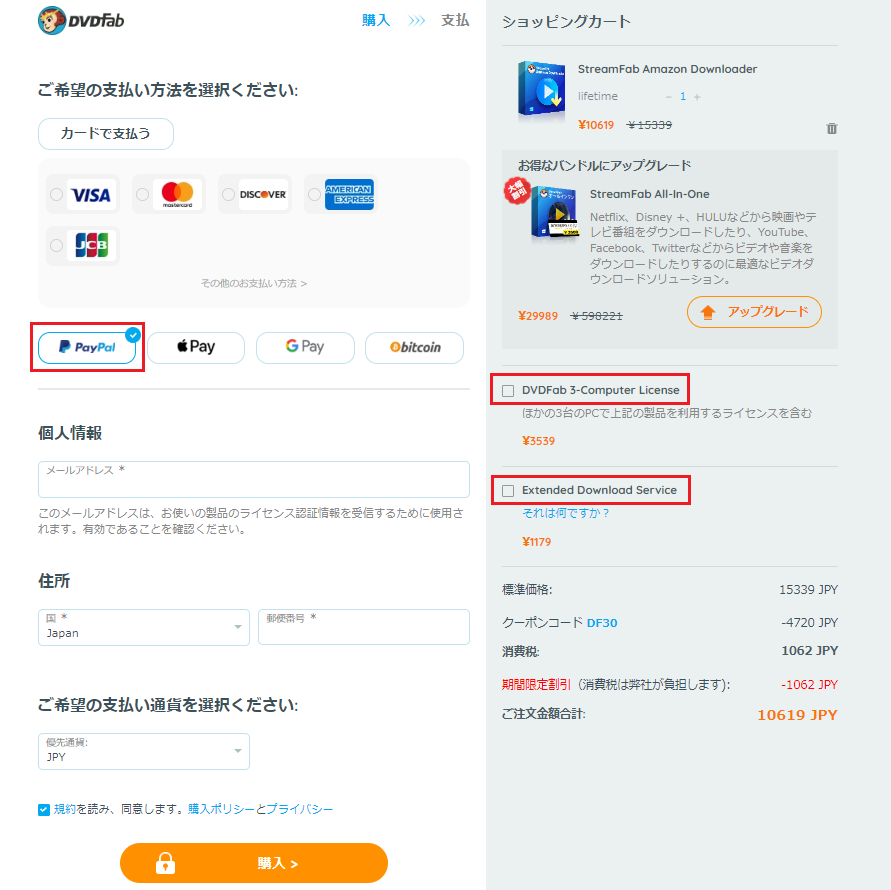Click the カードで支払う button

[106, 134]
